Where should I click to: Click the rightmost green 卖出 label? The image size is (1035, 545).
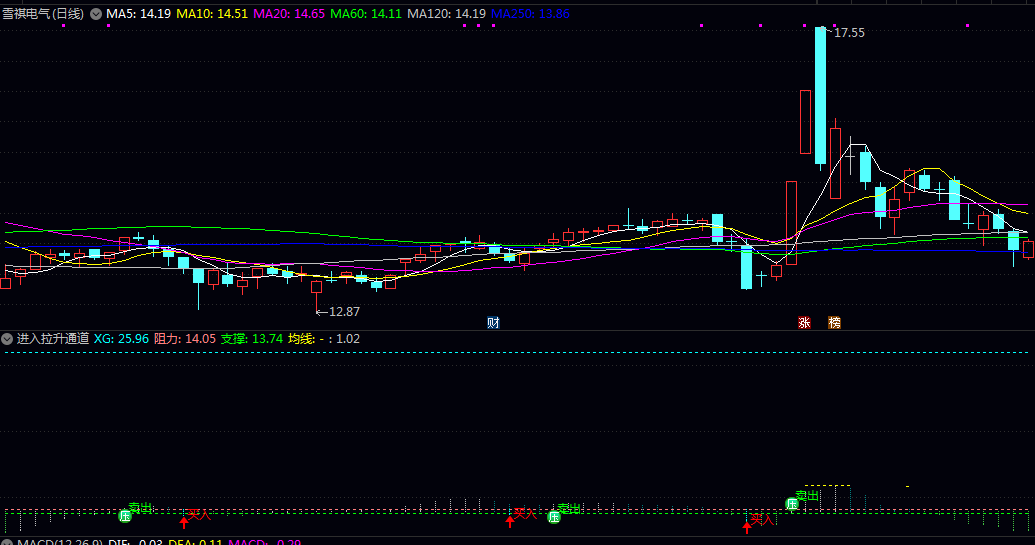[807, 496]
